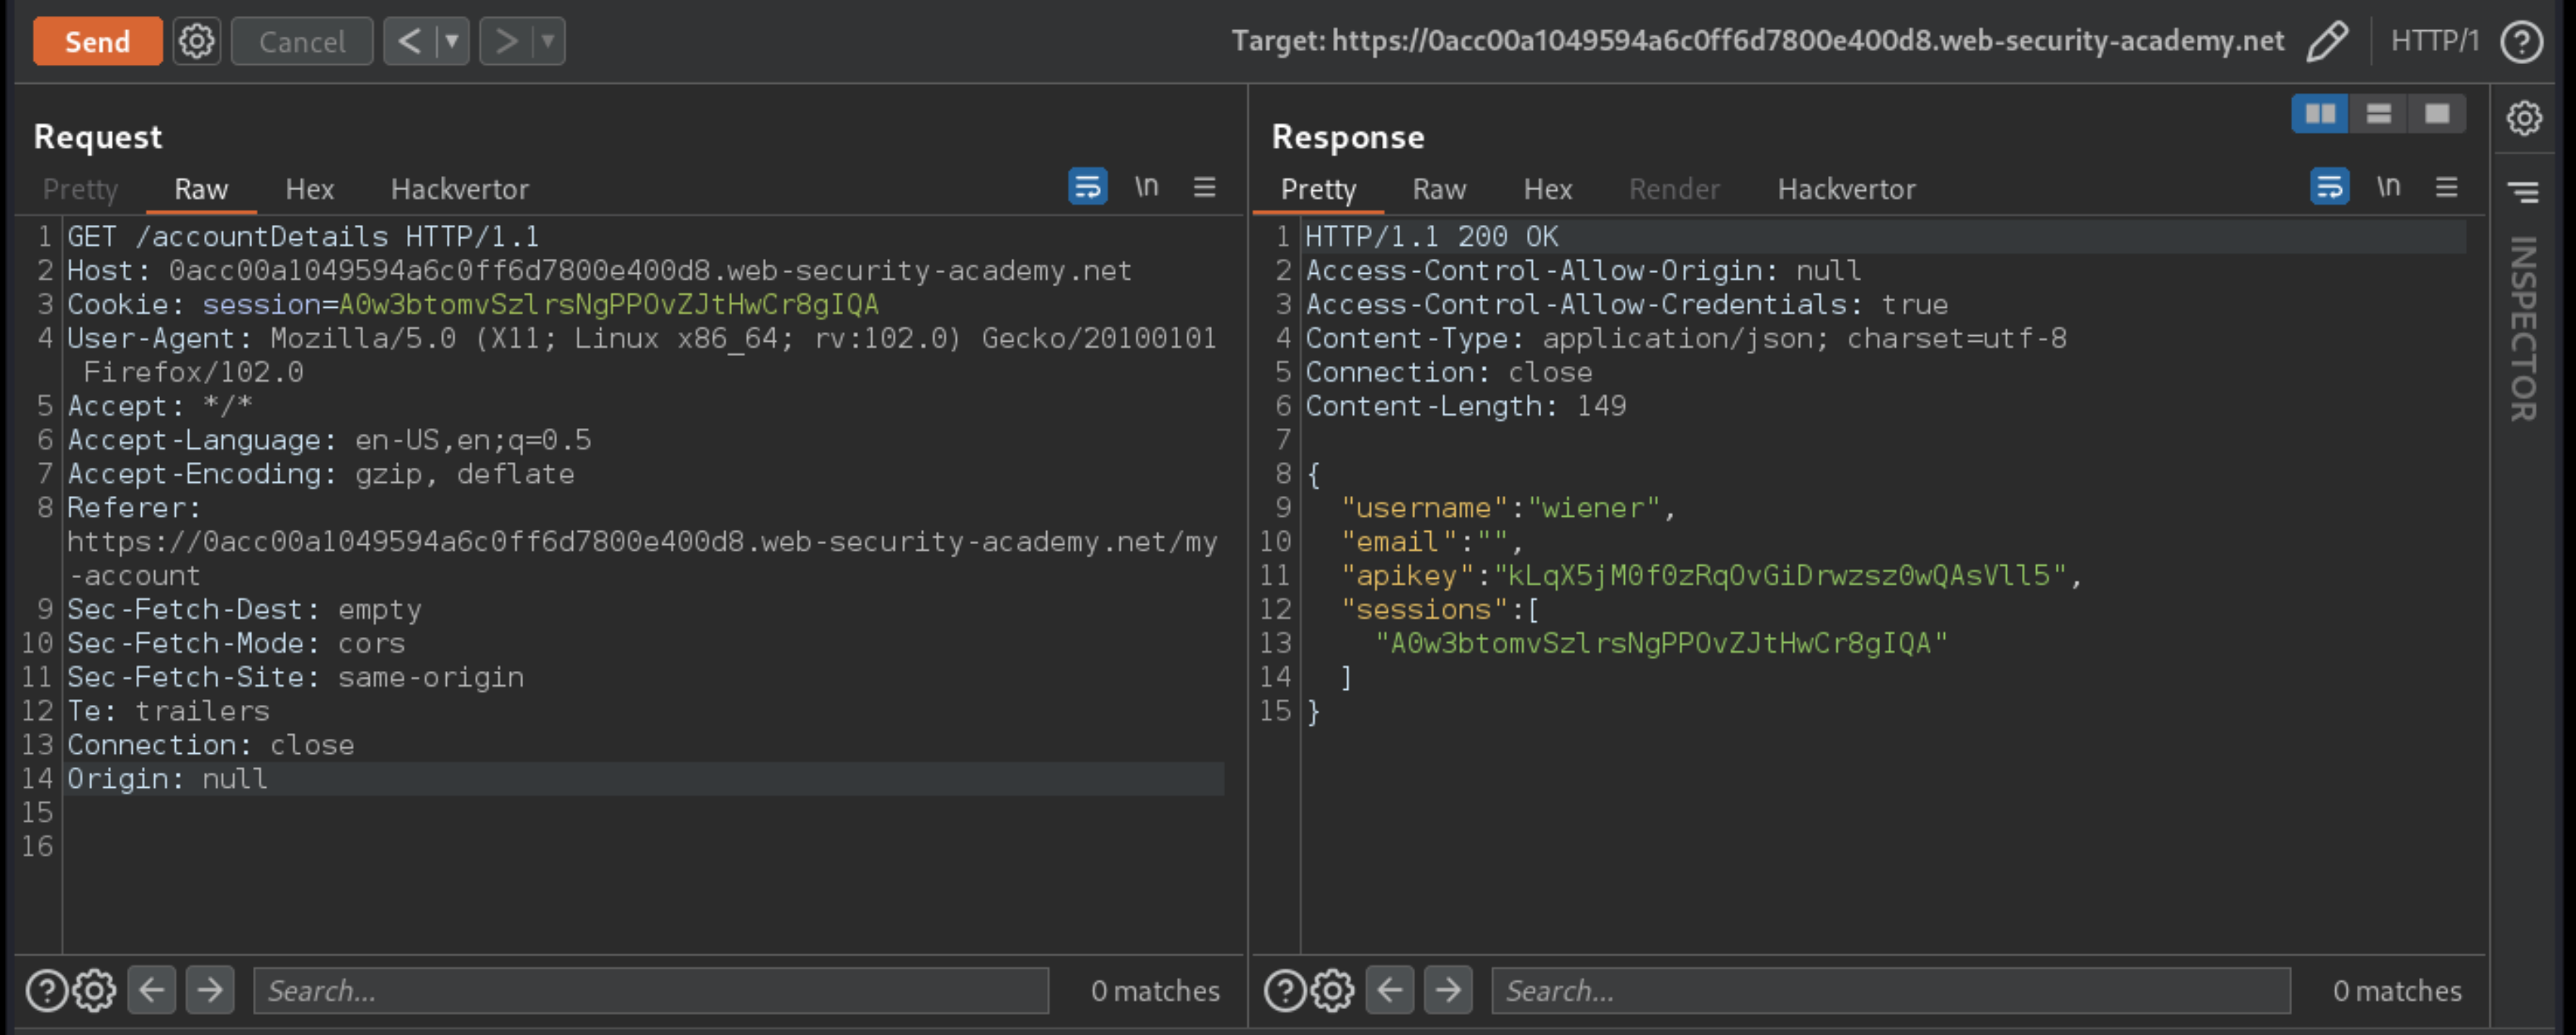Open Request search help icon
Screen dimensions: 2576x1035
point(46,991)
